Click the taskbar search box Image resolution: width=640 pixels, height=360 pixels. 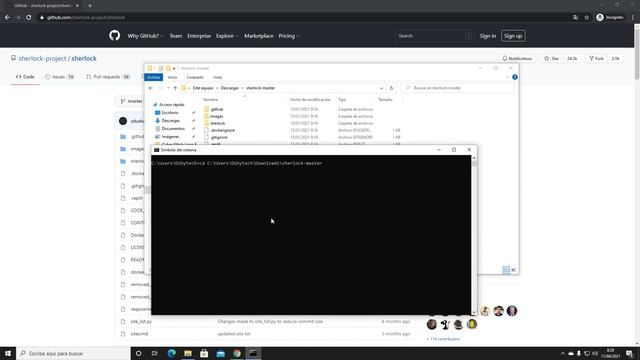pyautogui.click(x=73, y=353)
